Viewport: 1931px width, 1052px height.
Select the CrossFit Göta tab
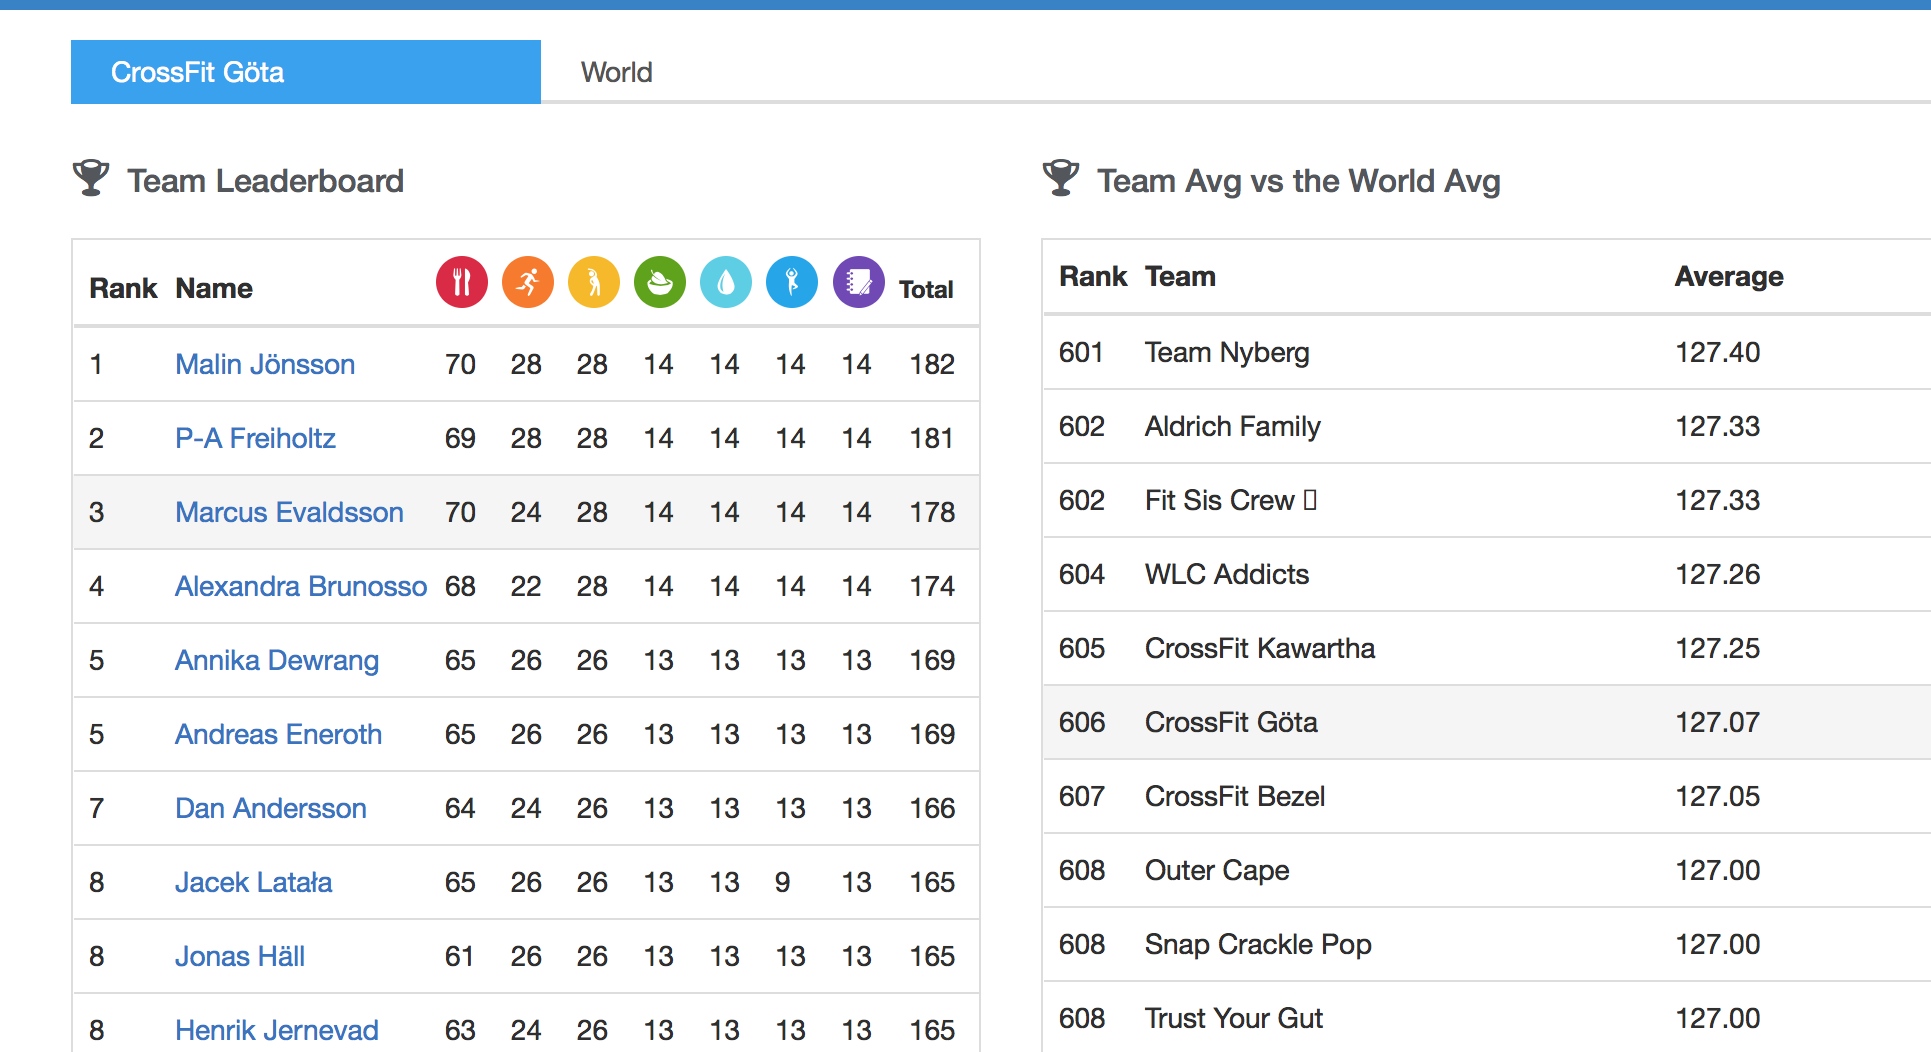click(x=305, y=72)
